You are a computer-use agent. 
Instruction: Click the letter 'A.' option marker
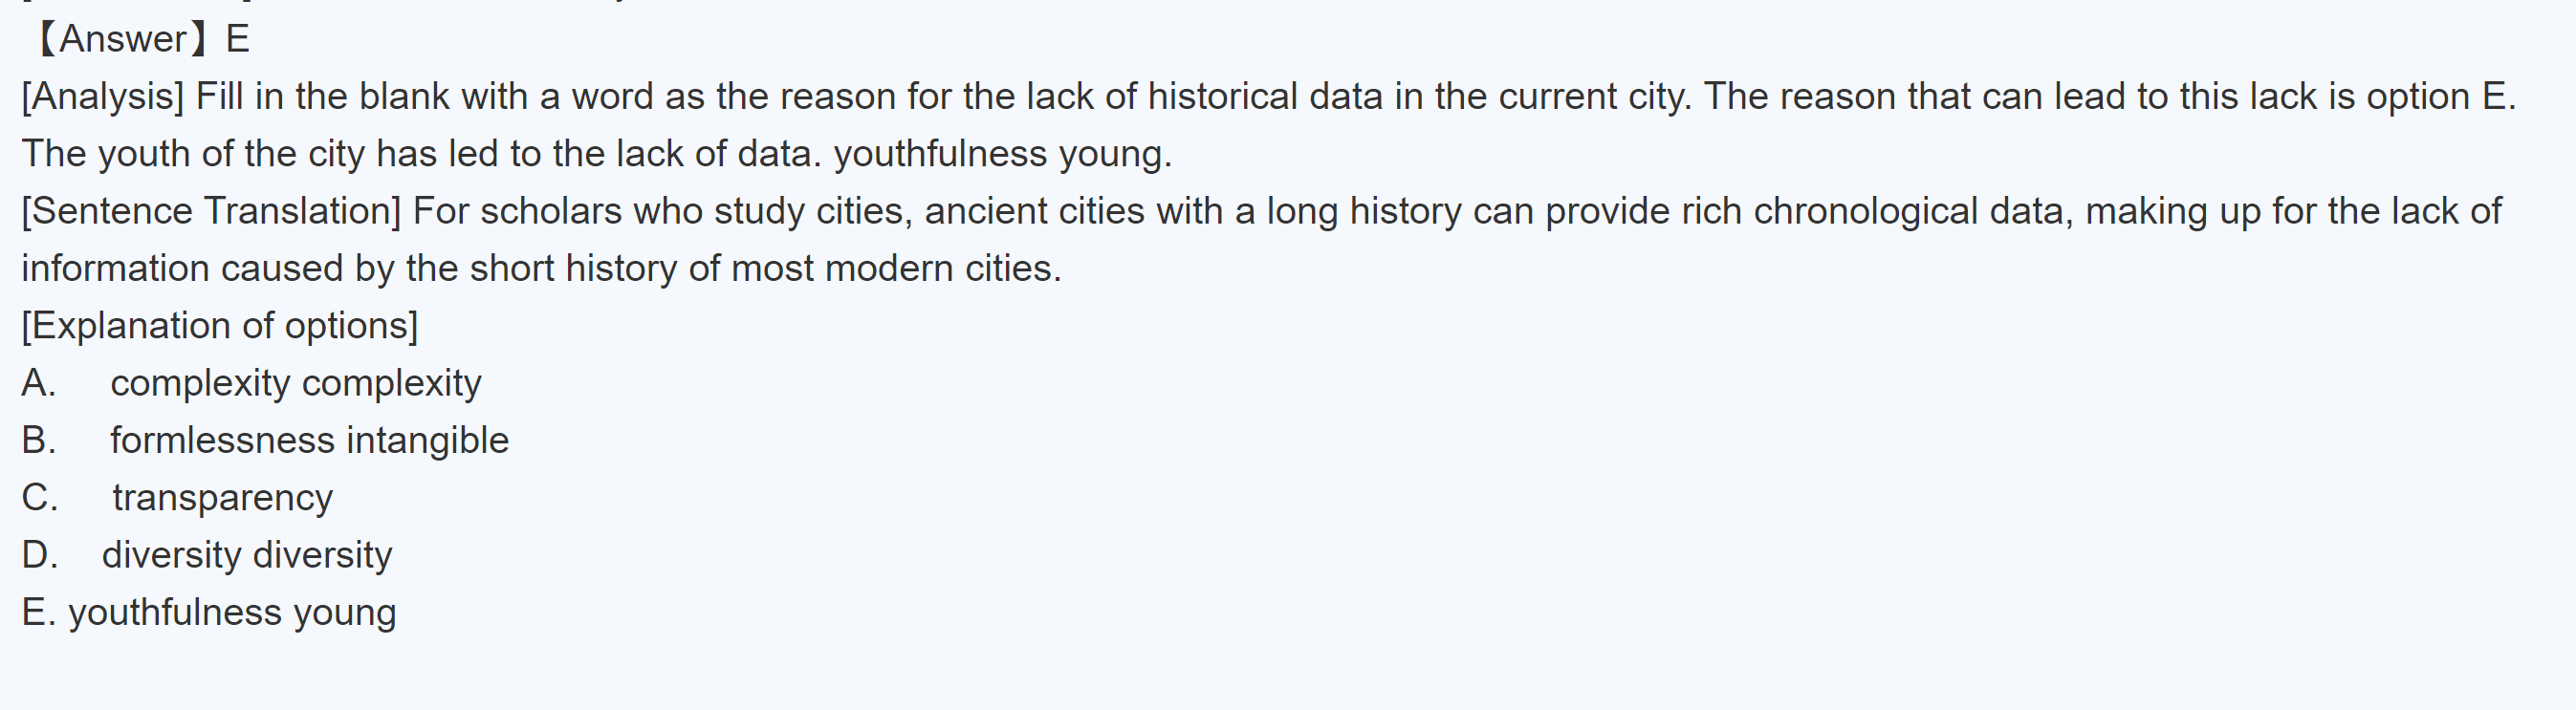point(39,384)
